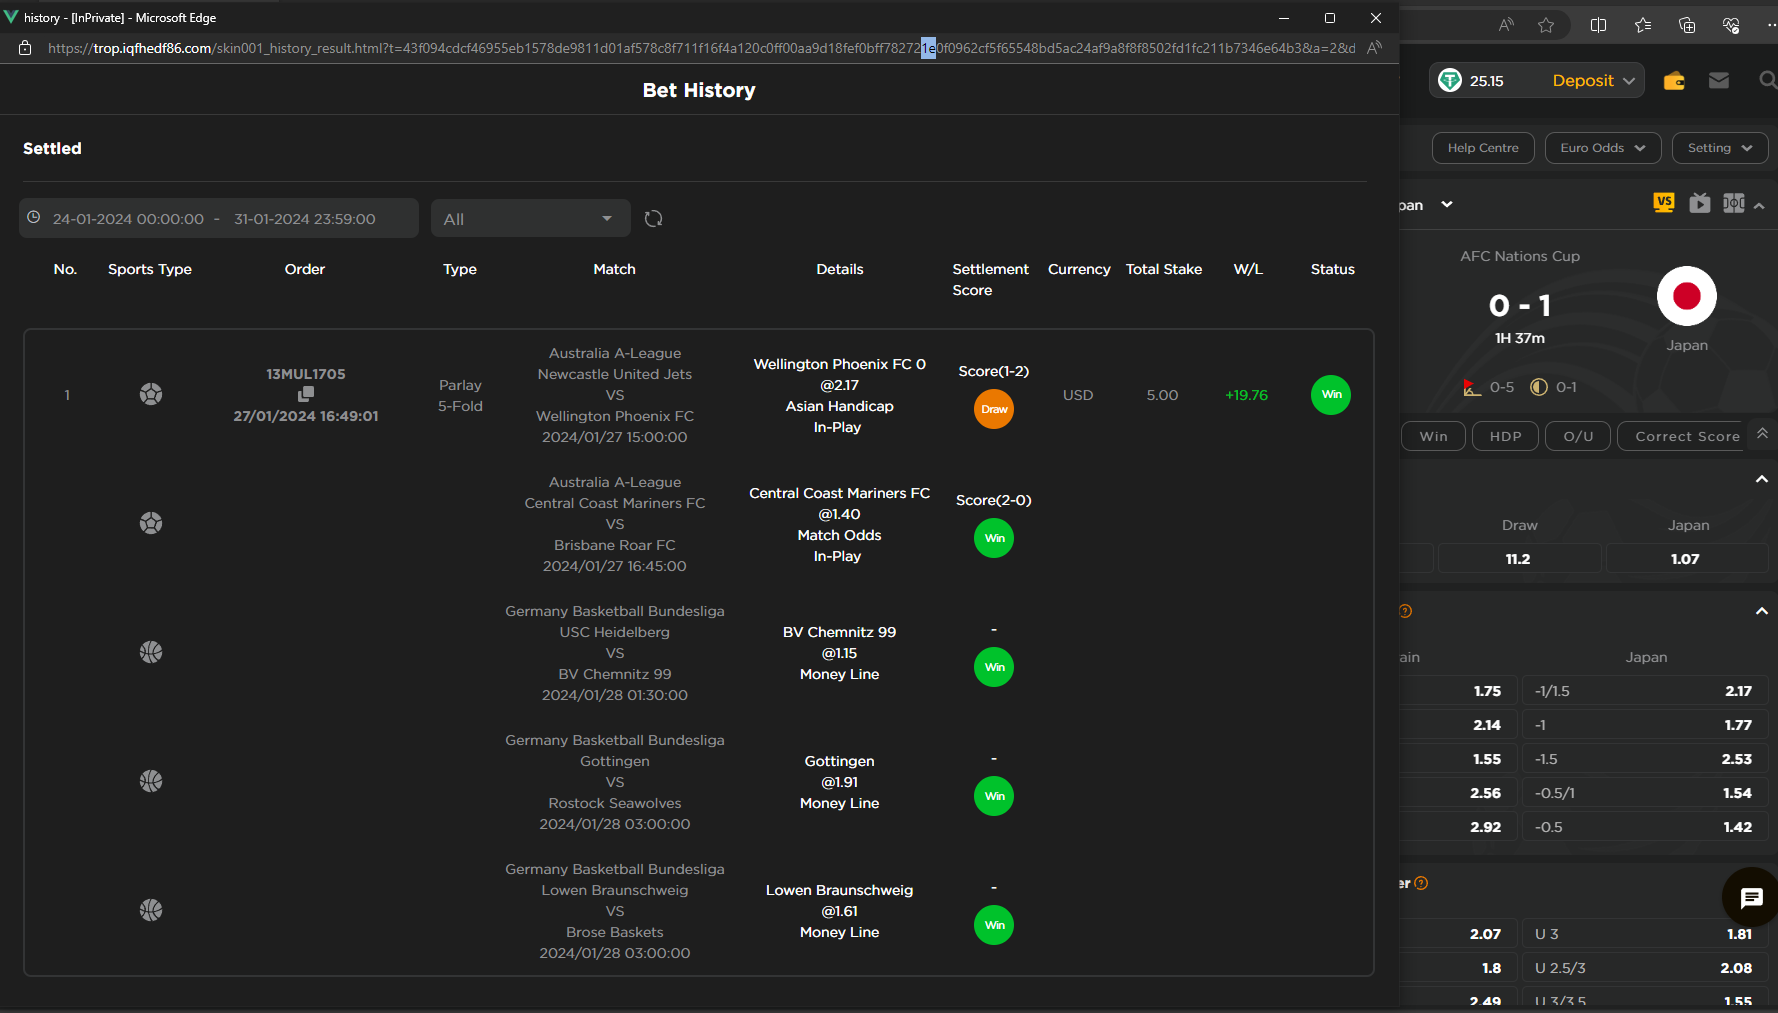Select the Win market tab
This screenshot has width=1778, height=1013.
(x=1433, y=436)
